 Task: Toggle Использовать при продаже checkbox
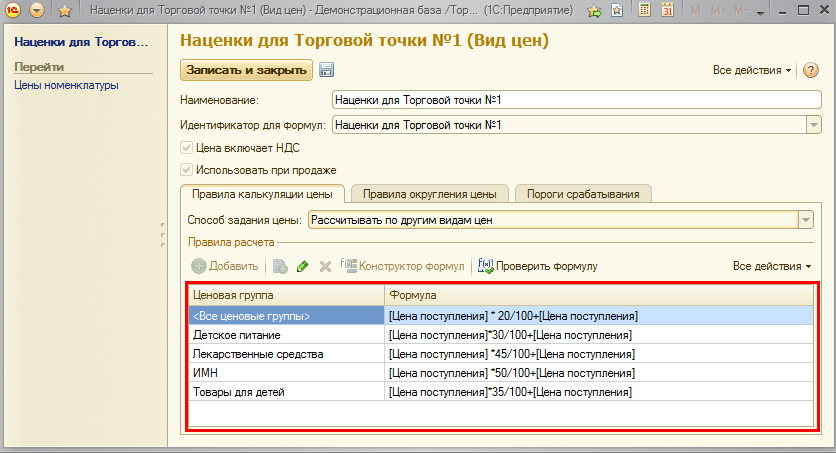186,170
